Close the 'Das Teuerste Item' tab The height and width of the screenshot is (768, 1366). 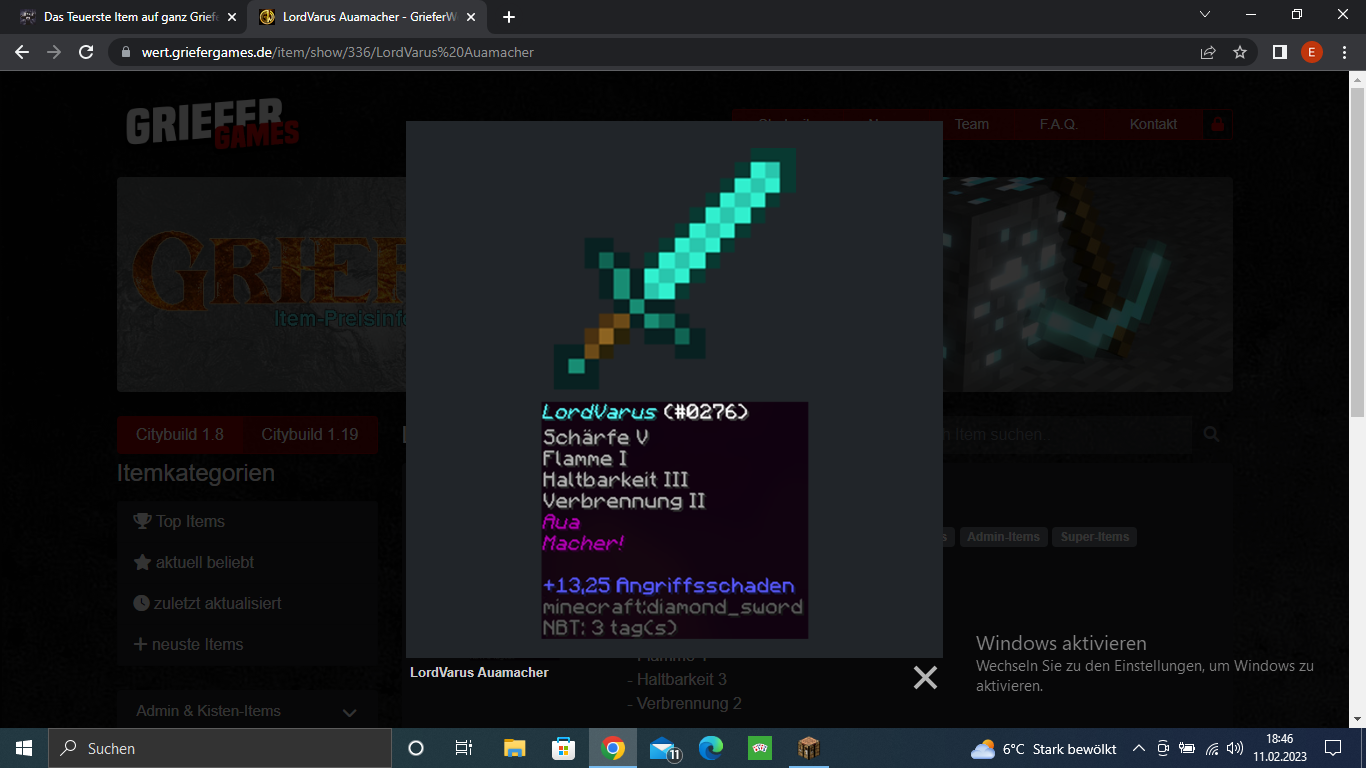[232, 17]
